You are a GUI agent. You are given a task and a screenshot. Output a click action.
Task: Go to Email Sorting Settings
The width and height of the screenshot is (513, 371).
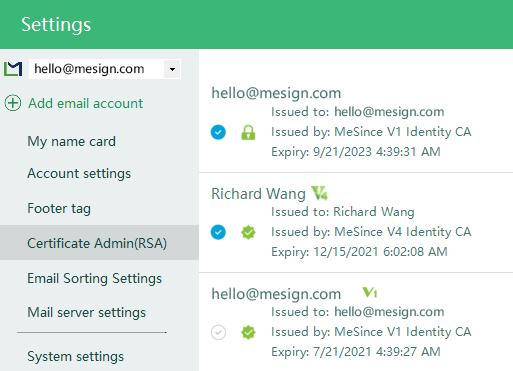pyautogui.click(x=94, y=278)
